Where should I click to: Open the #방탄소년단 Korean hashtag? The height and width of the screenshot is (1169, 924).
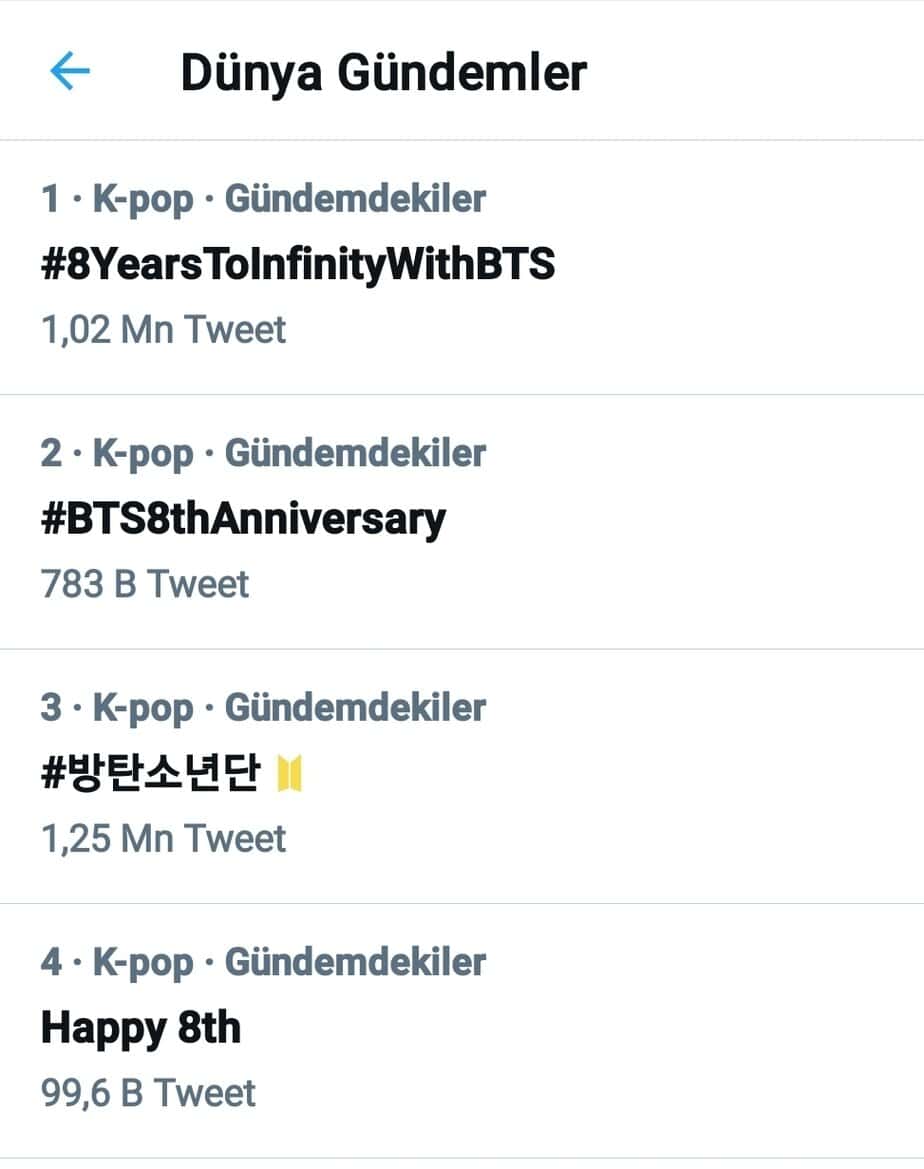click(151, 774)
